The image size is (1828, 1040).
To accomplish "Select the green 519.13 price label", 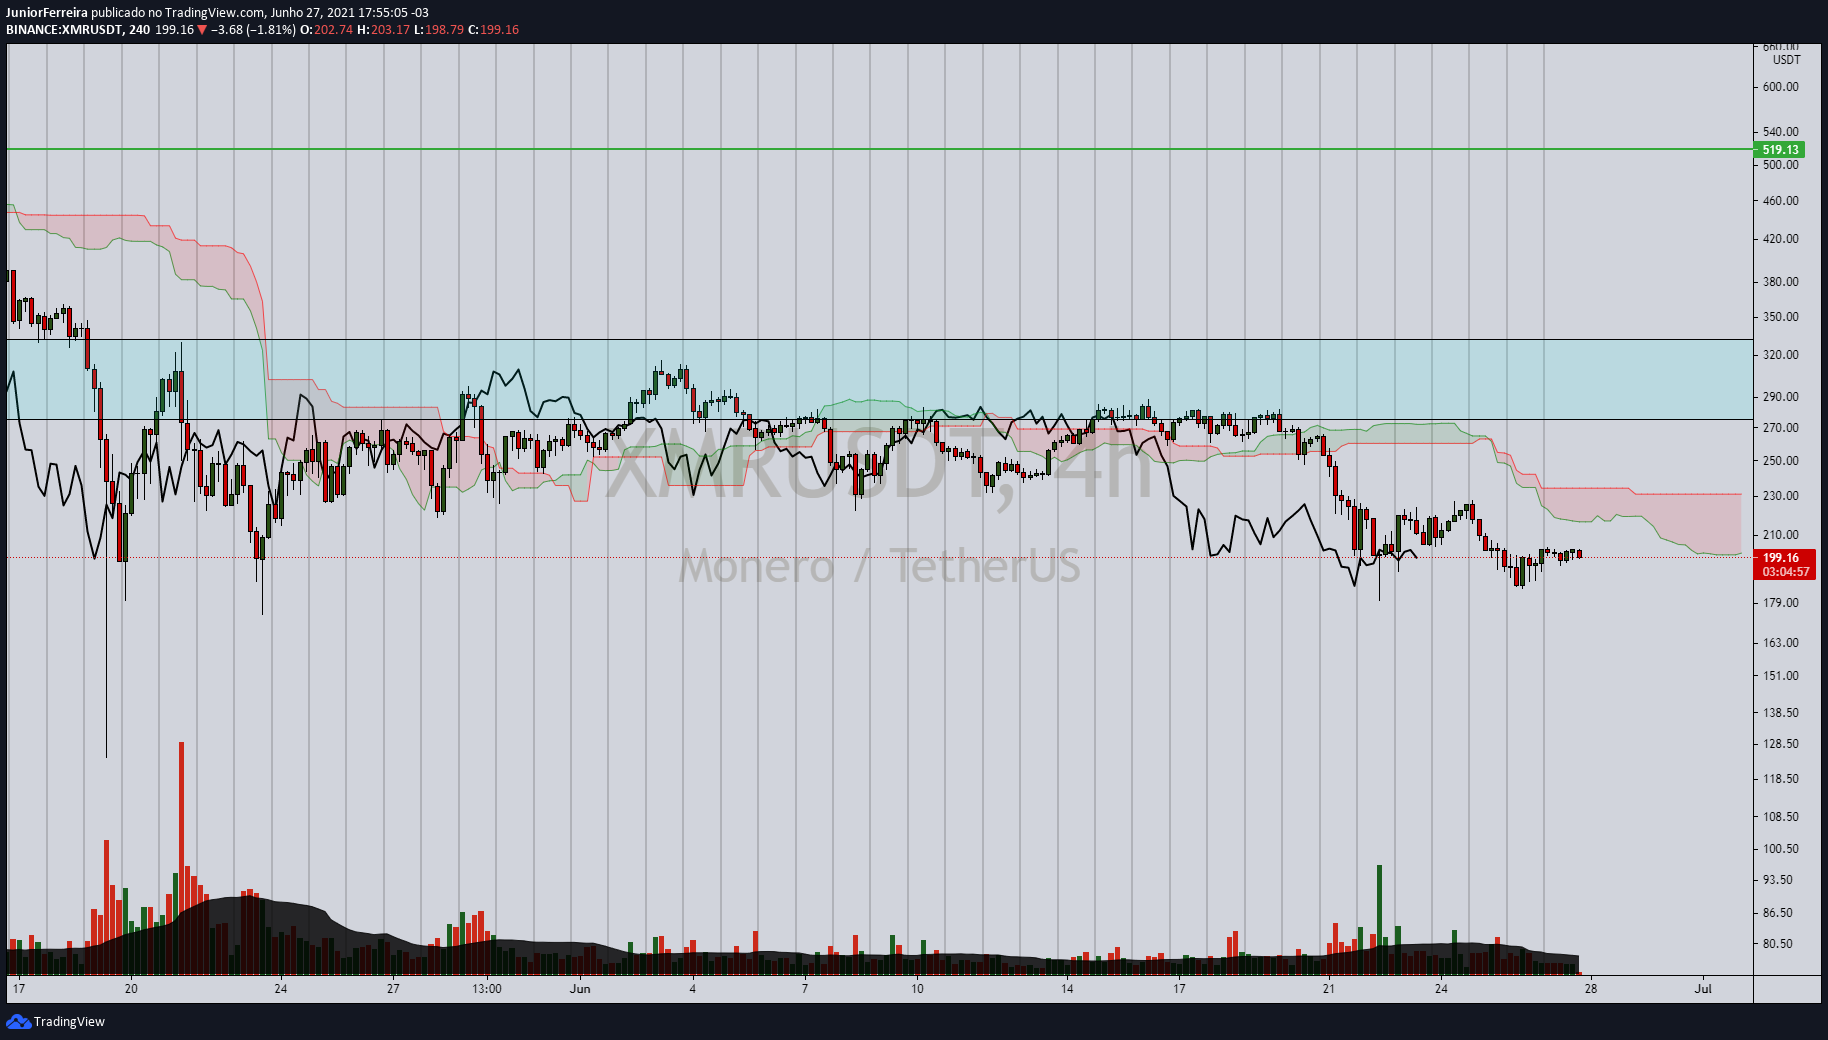I will (1780, 150).
